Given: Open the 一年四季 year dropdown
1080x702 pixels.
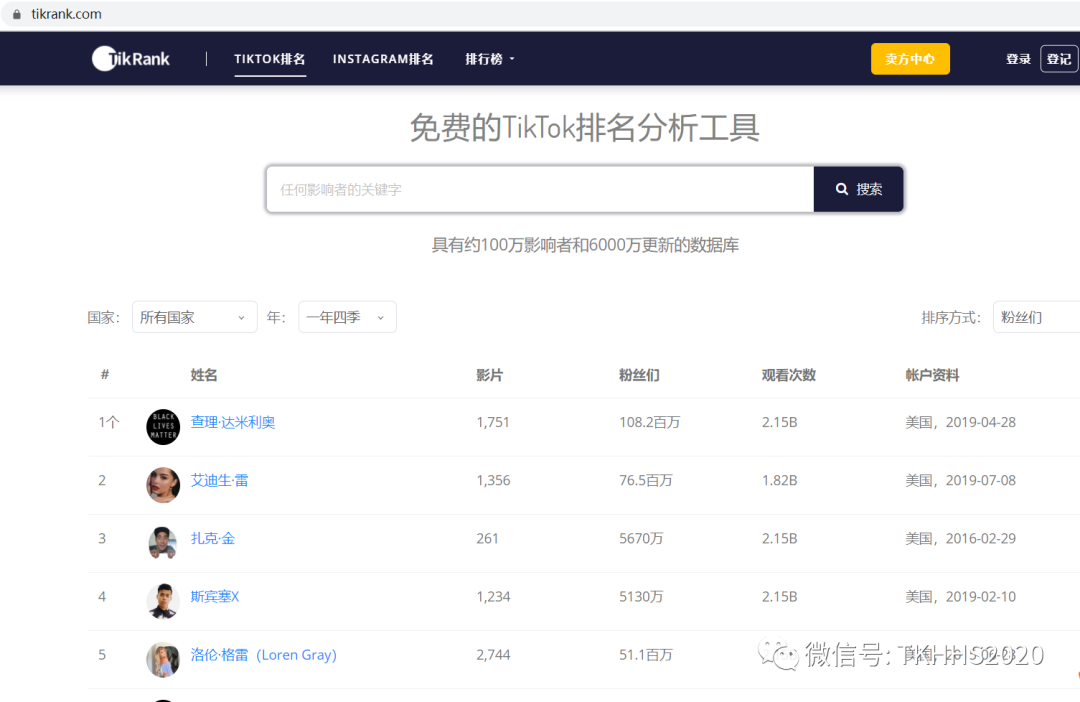Looking at the screenshot, I should pyautogui.click(x=347, y=317).
